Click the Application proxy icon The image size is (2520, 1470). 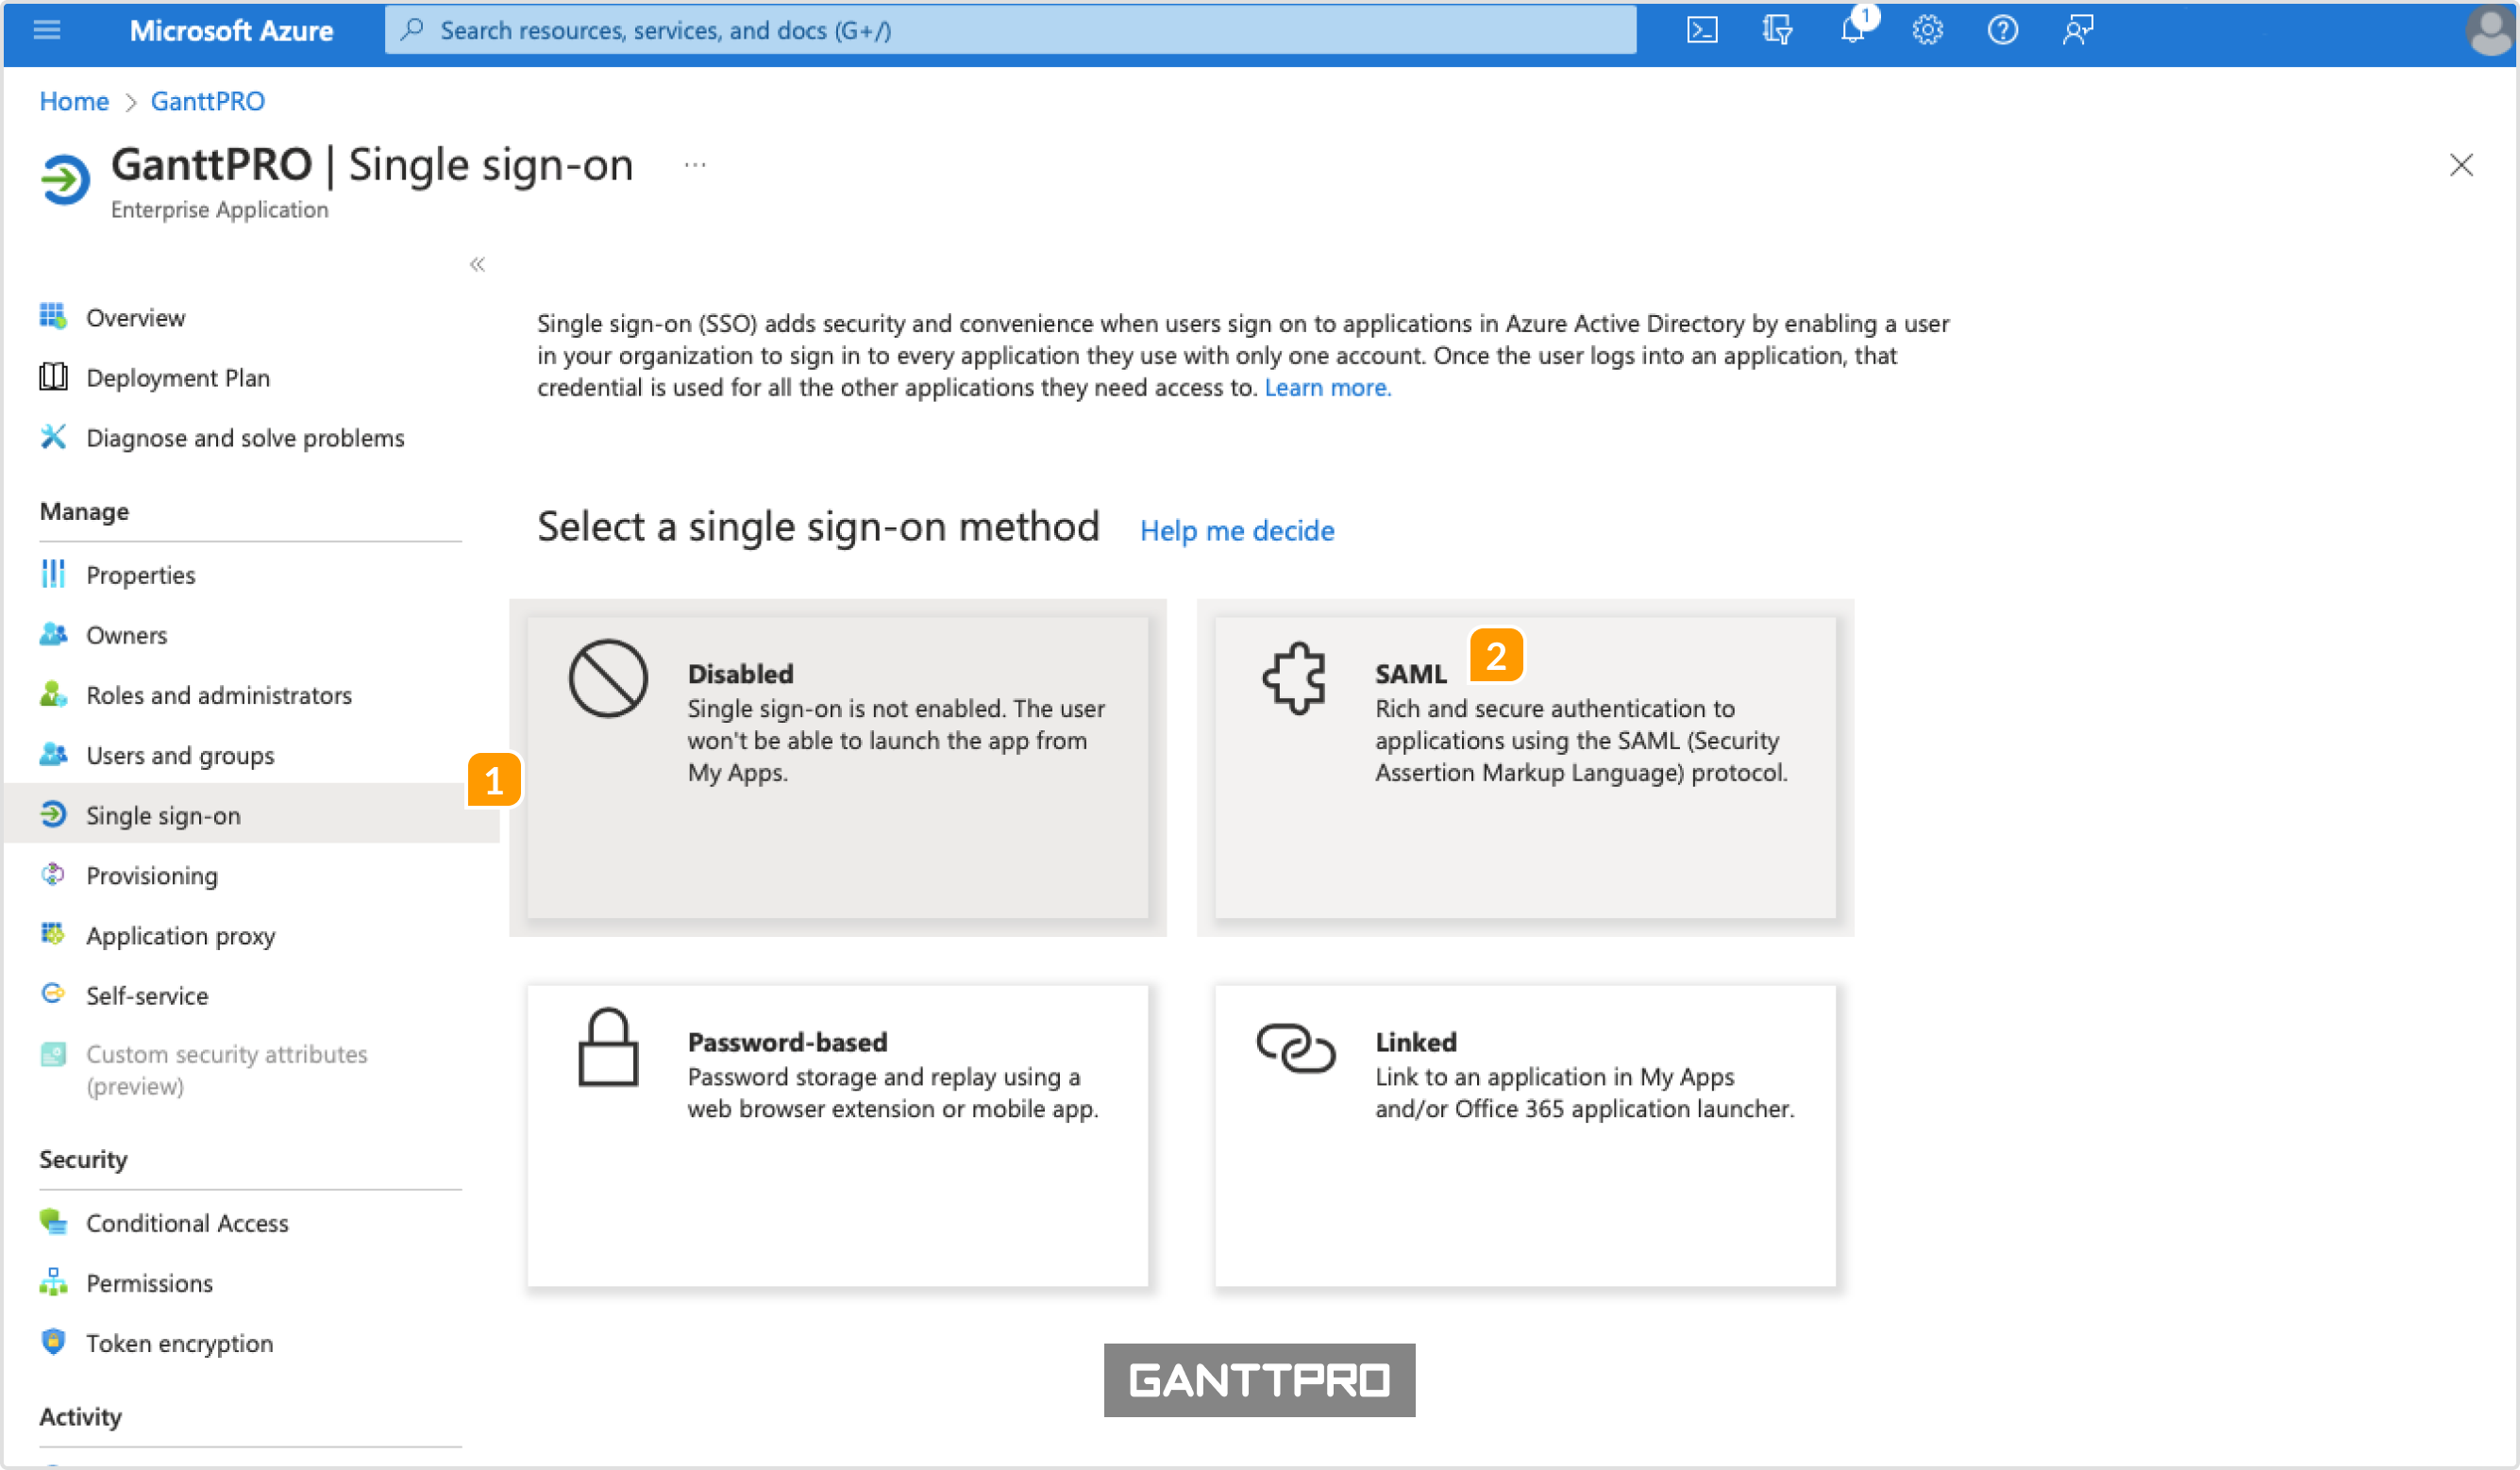click(x=53, y=934)
